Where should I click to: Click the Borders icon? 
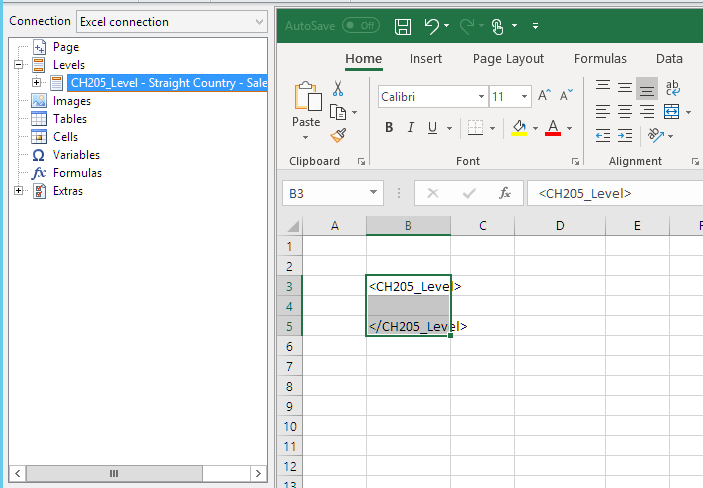click(475, 128)
